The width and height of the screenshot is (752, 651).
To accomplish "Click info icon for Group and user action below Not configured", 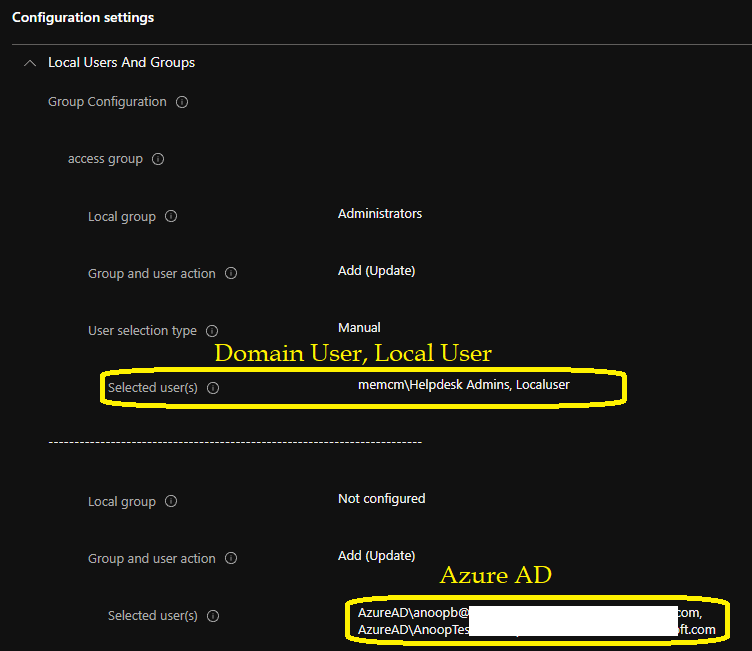I will pyautogui.click(x=231, y=559).
